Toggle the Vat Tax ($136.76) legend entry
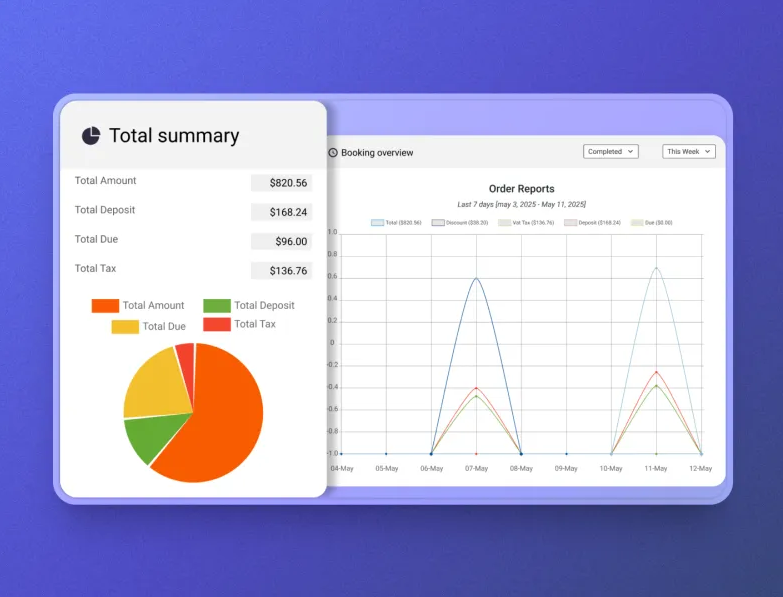 (526, 222)
